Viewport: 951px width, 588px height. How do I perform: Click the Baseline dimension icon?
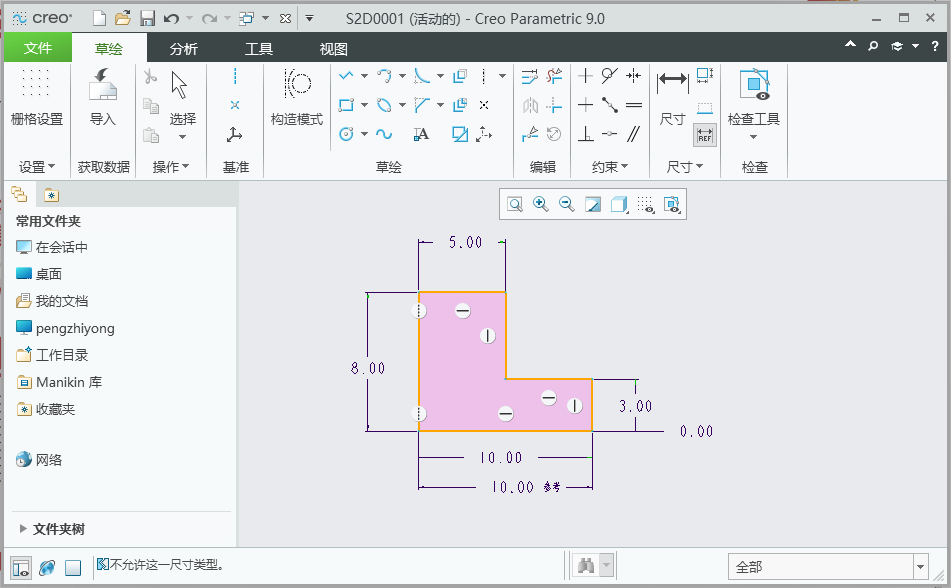pos(705,108)
